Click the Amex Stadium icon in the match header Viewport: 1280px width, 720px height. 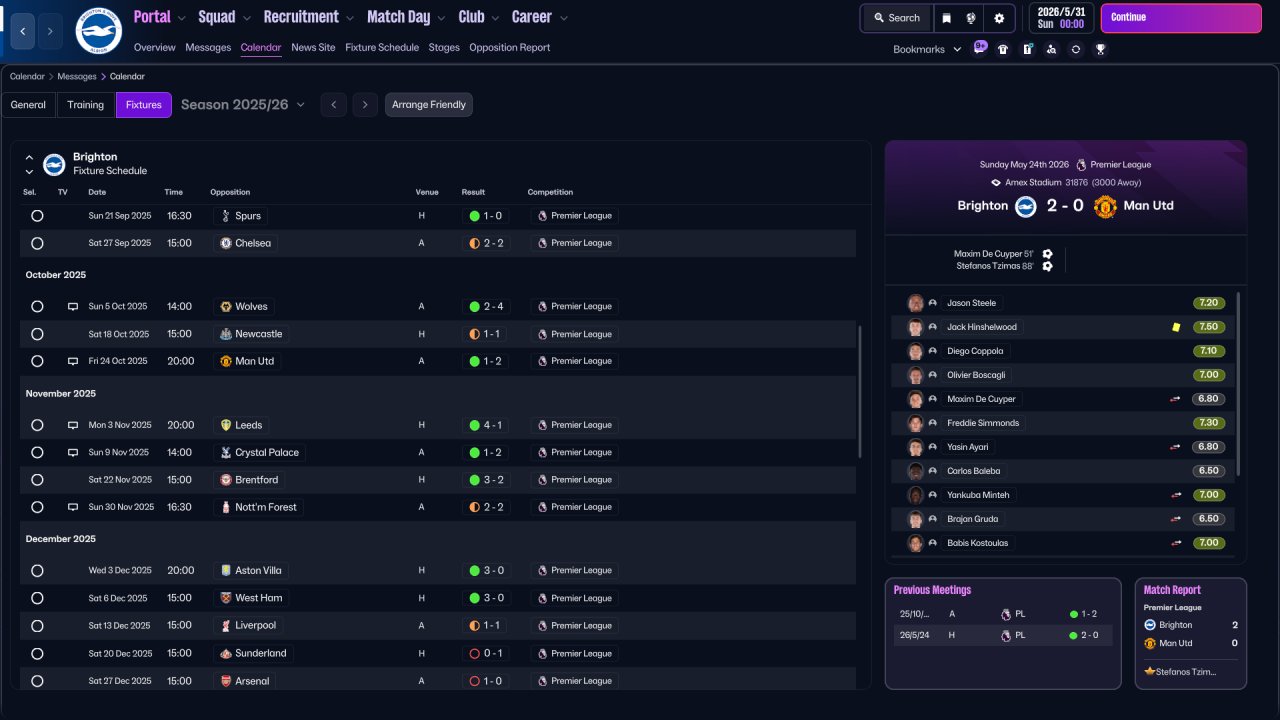(996, 183)
